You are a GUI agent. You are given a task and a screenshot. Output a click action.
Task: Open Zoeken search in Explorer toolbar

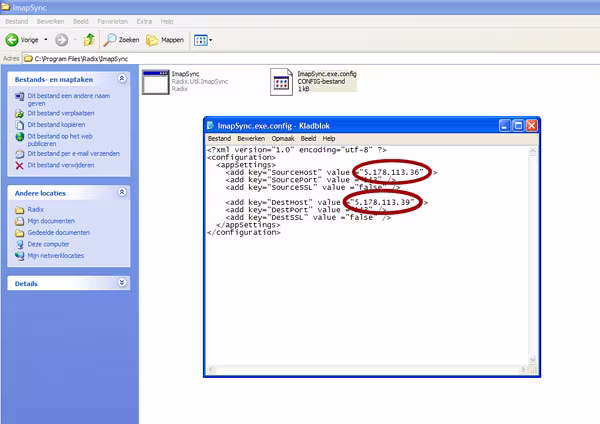pyautogui.click(x=121, y=40)
